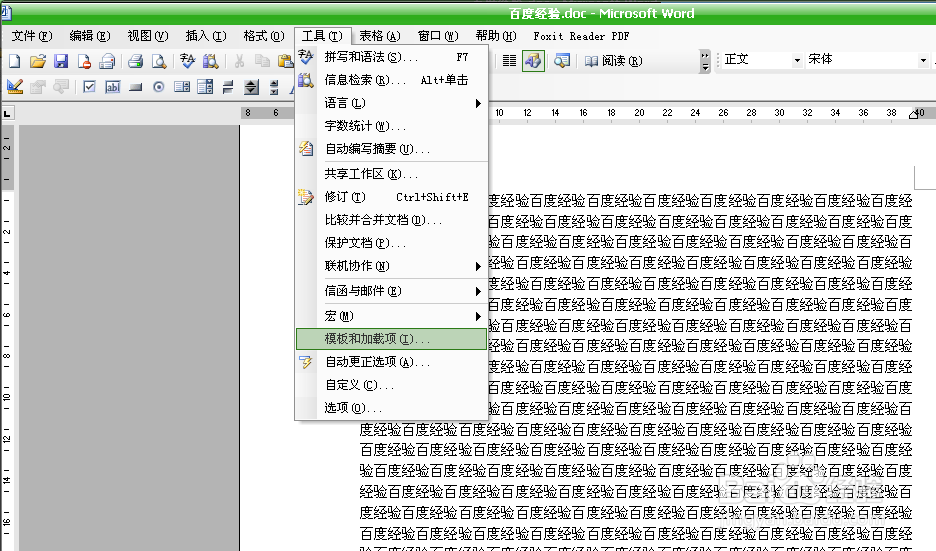The image size is (936, 551).
Task: Insert a Scroll Bar control
Action: pos(275,87)
